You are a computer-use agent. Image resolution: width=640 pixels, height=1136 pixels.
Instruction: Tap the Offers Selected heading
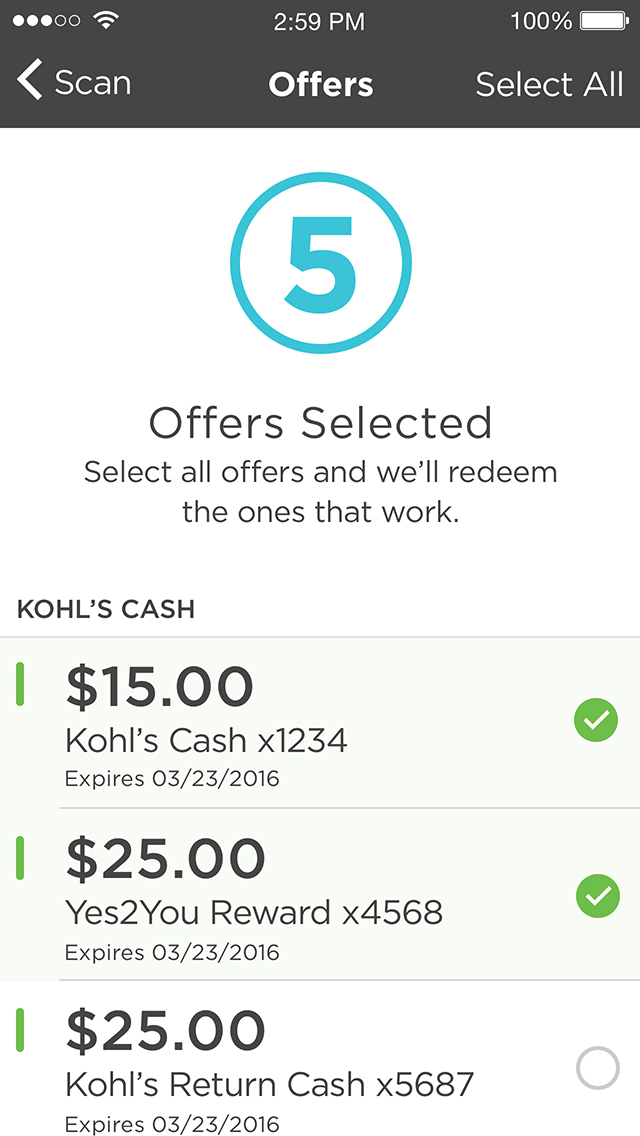pyautogui.click(x=320, y=423)
